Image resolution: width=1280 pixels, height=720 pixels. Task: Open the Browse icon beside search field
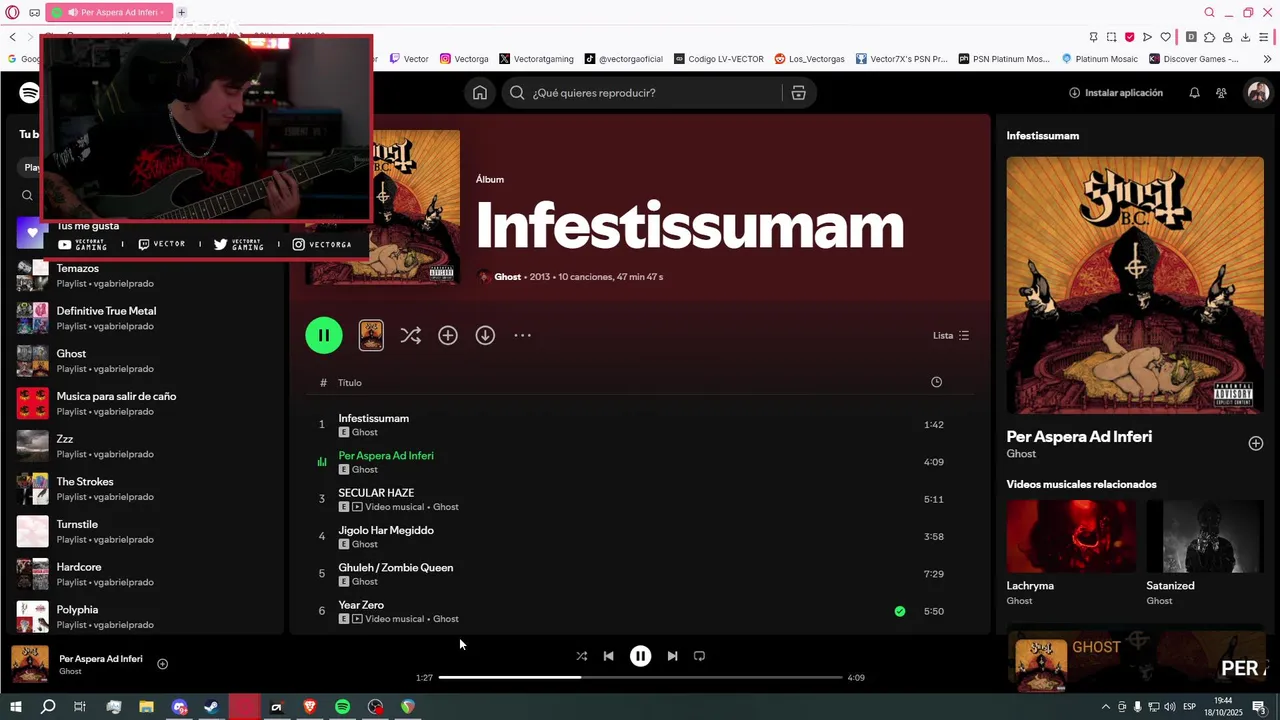798,93
